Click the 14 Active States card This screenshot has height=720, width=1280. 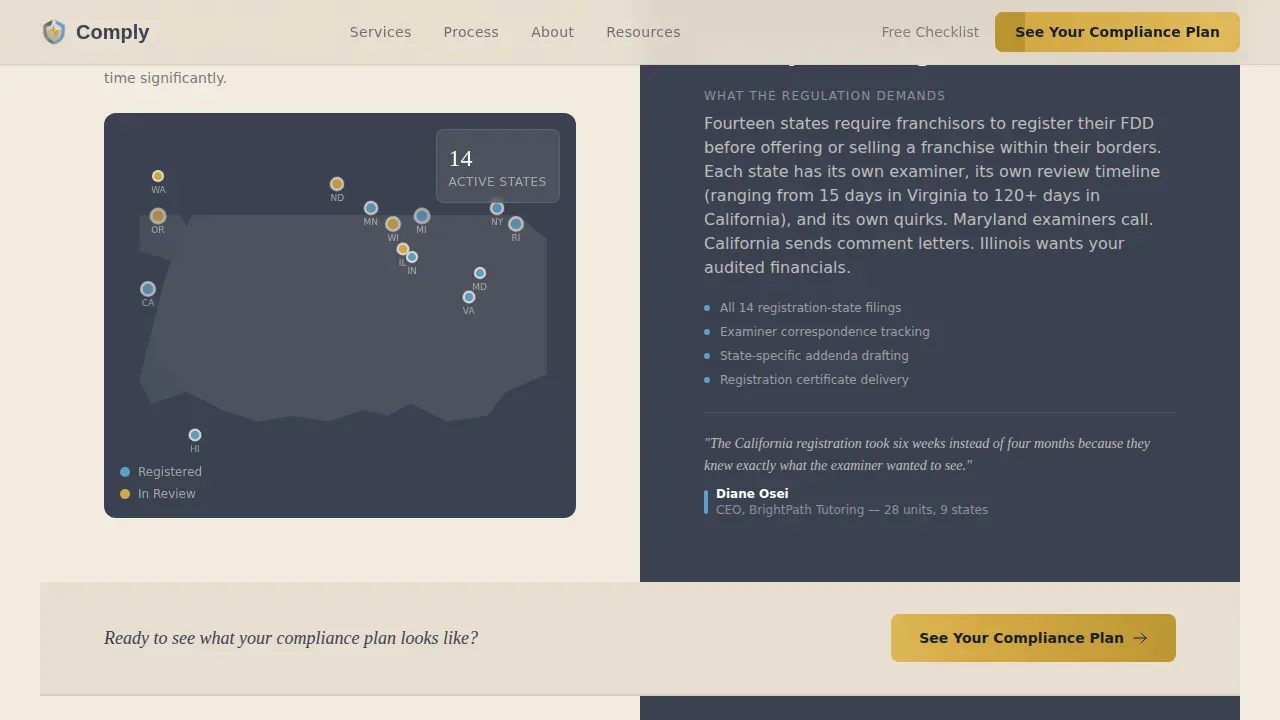498,166
